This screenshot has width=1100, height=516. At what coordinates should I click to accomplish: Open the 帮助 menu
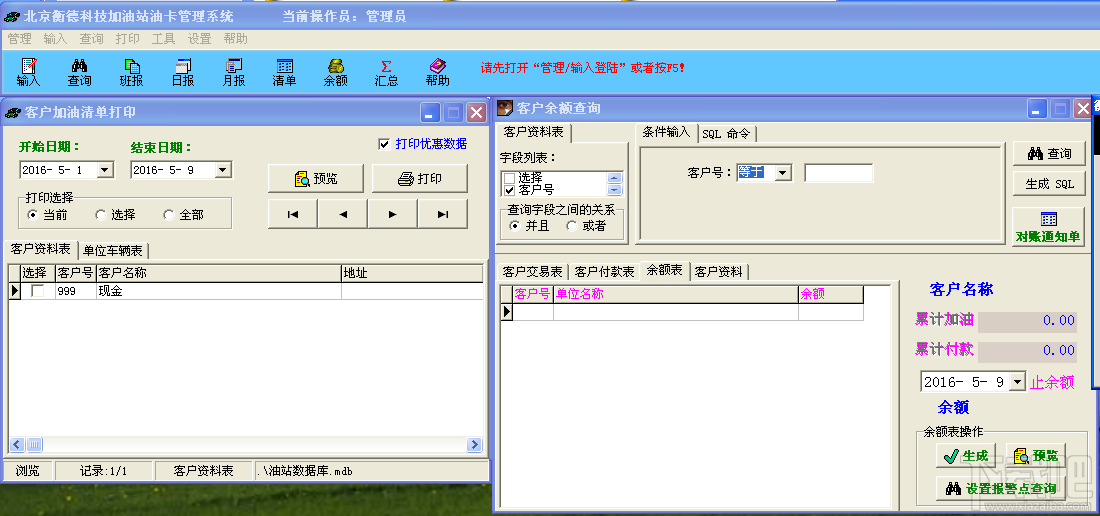[x=236, y=39]
